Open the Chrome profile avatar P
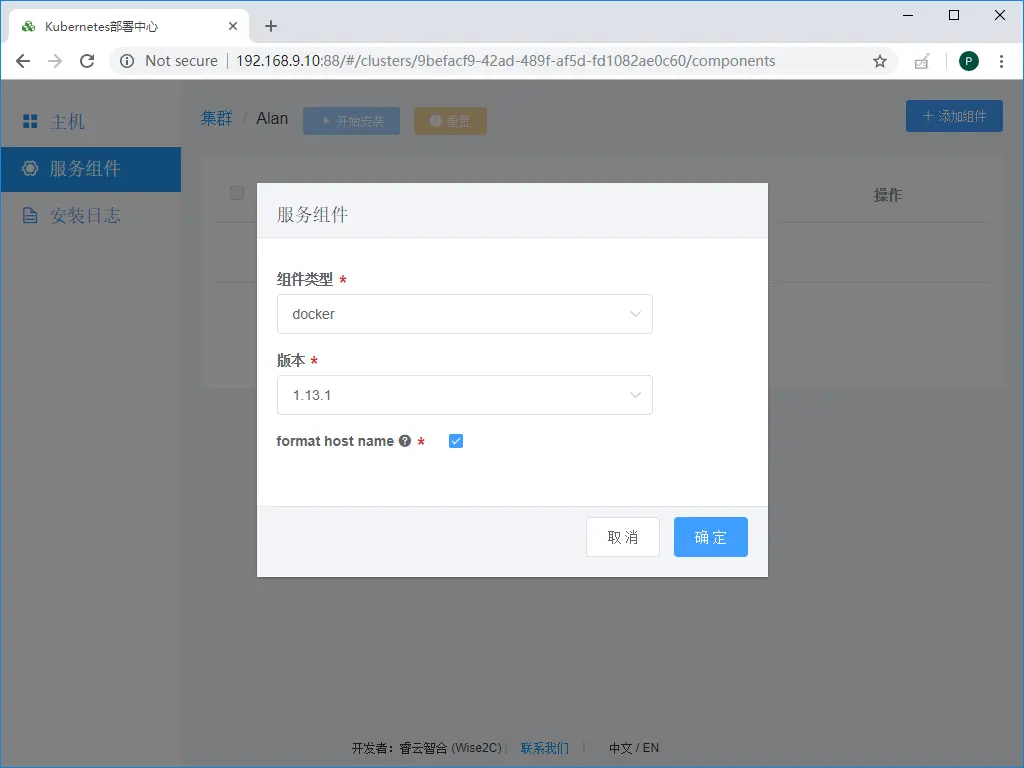 click(968, 61)
